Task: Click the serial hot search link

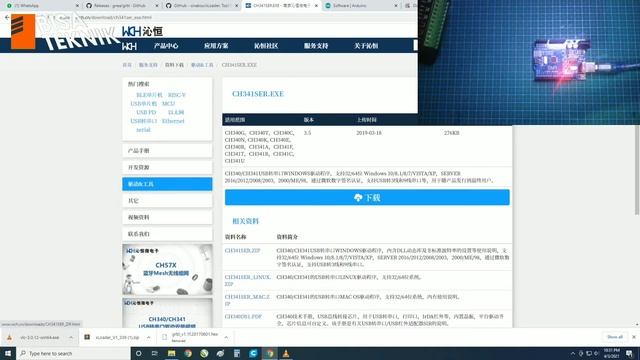Action: (x=143, y=130)
